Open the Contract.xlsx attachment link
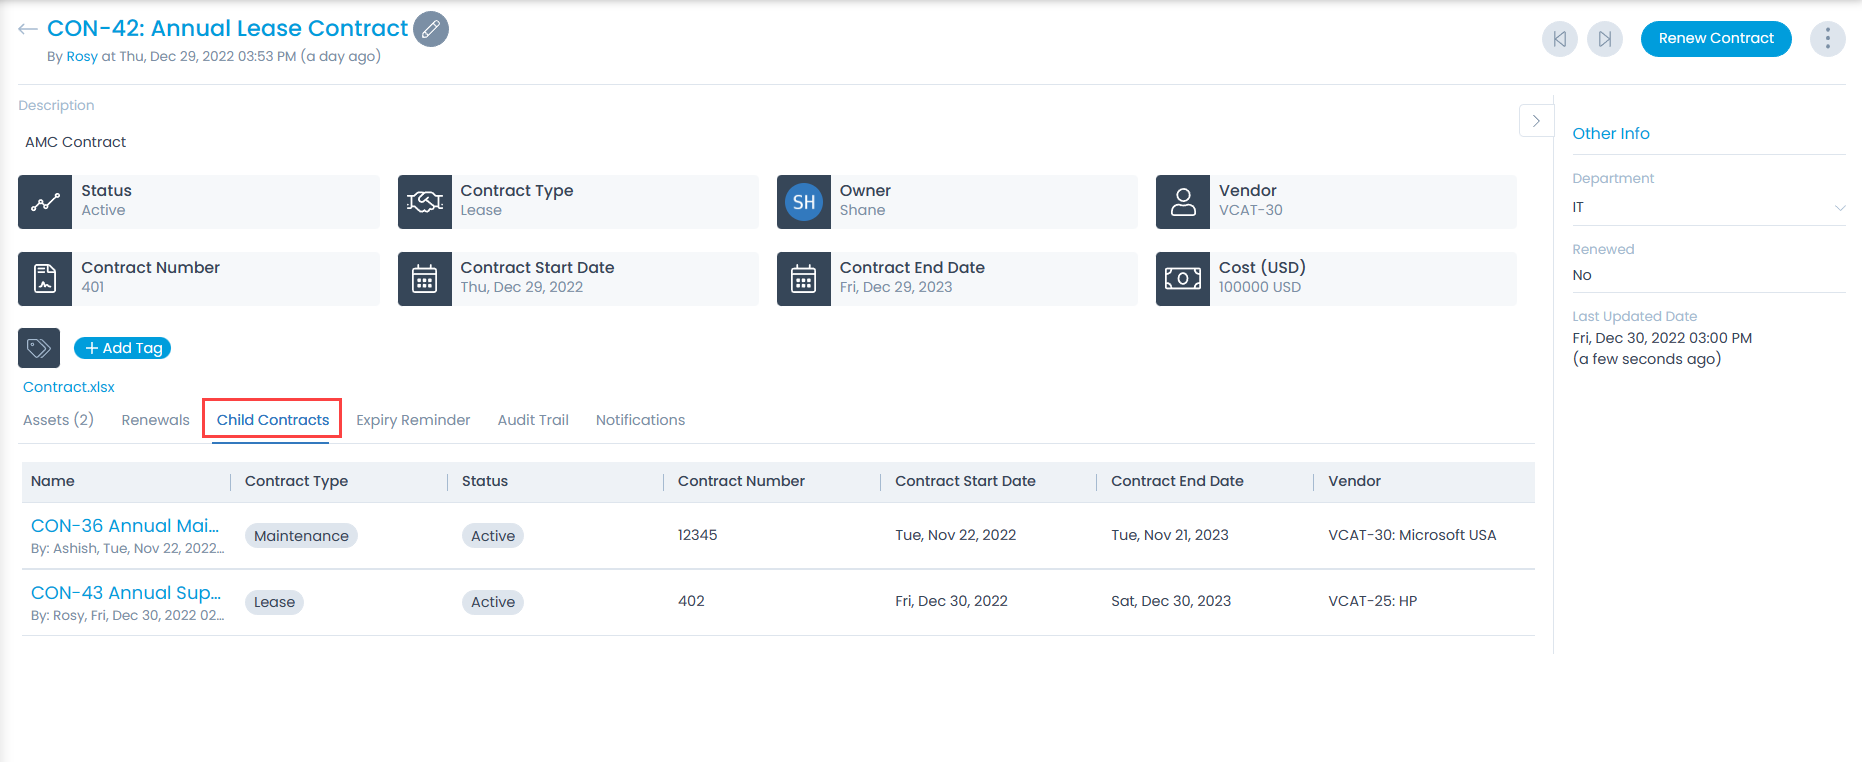The image size is (1862, 762). pyautogui.click(x=69, y=387)
